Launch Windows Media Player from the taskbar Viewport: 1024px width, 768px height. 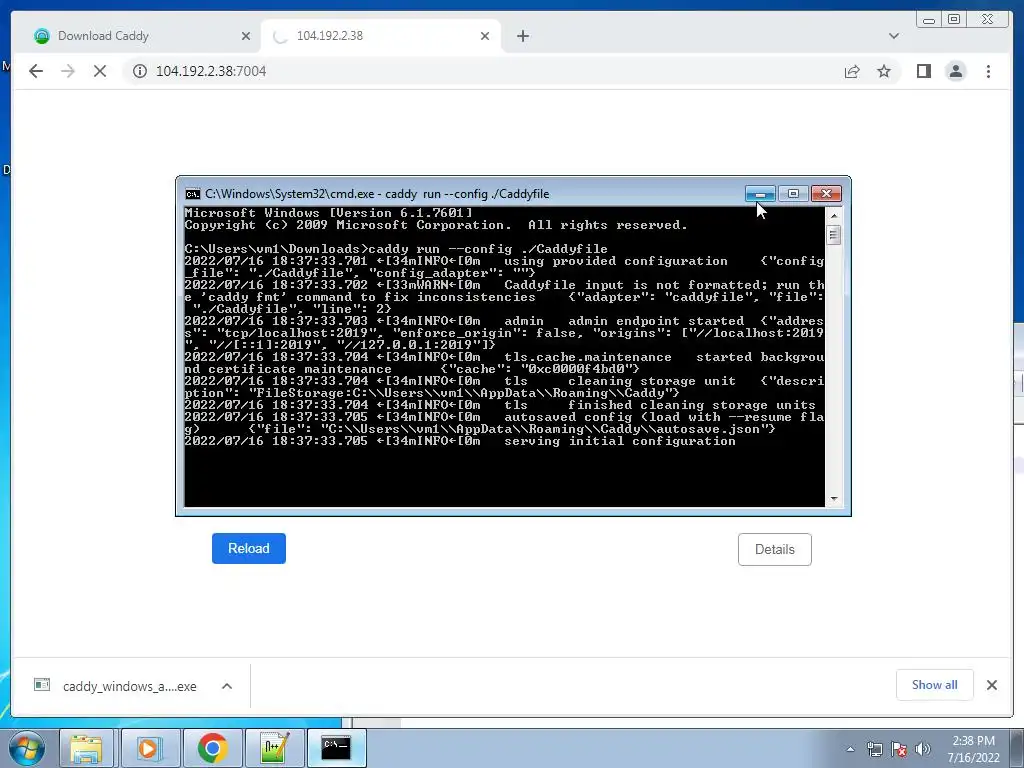(149, 748)
